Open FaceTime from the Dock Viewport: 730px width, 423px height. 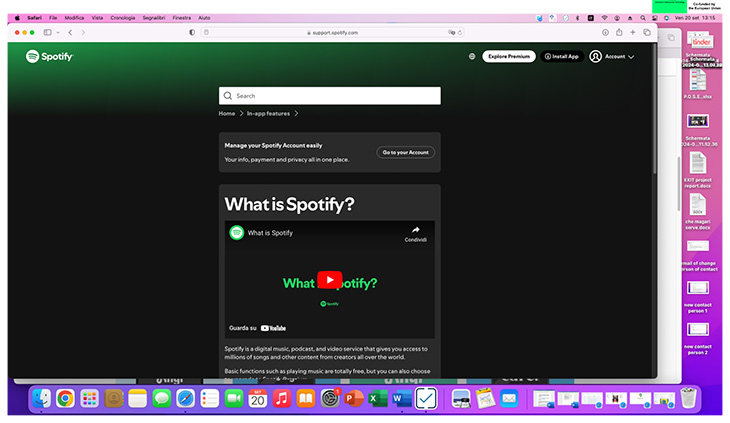234,399
